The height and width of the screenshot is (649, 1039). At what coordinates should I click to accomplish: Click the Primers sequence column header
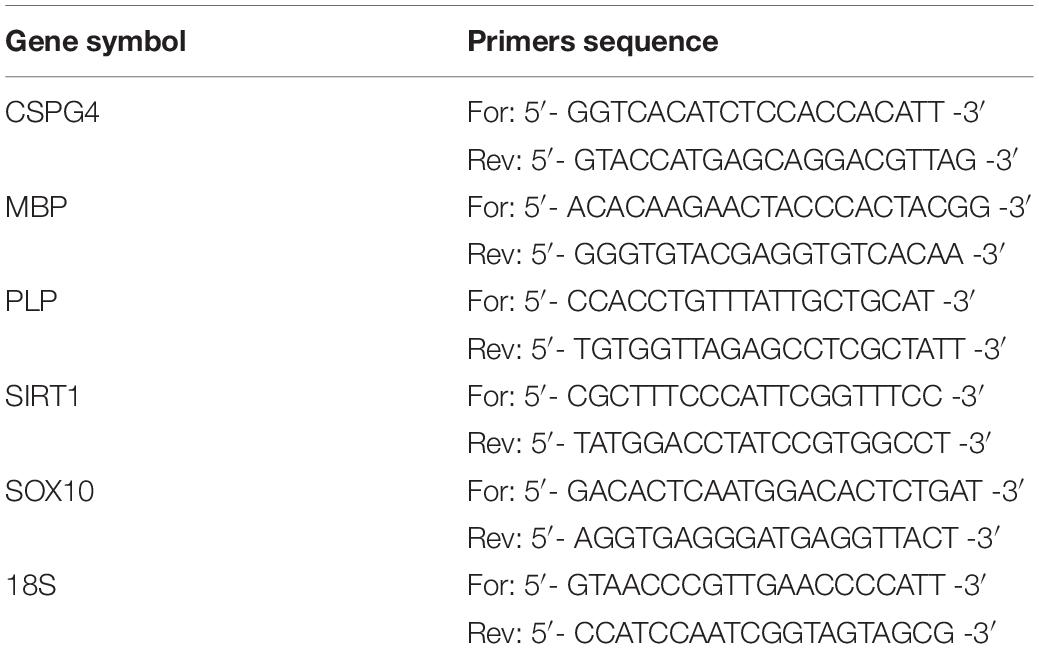point(592,41)
